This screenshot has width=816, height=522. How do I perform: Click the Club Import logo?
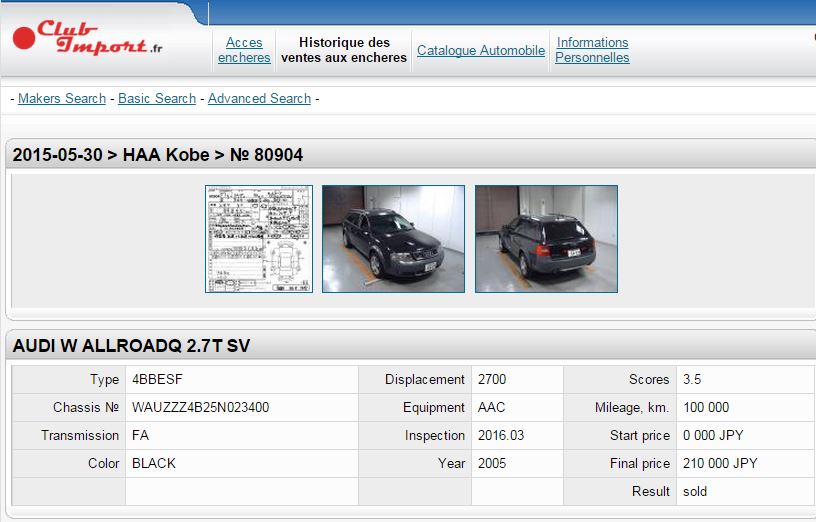pos(88,38)
